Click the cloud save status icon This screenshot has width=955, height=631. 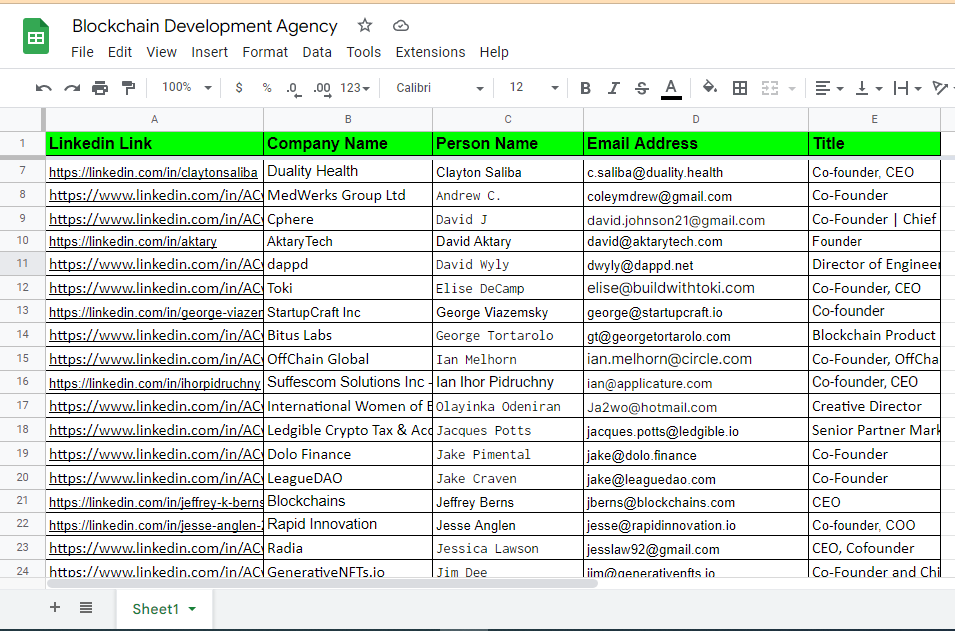pyautogui.click(x=401, y=26)
